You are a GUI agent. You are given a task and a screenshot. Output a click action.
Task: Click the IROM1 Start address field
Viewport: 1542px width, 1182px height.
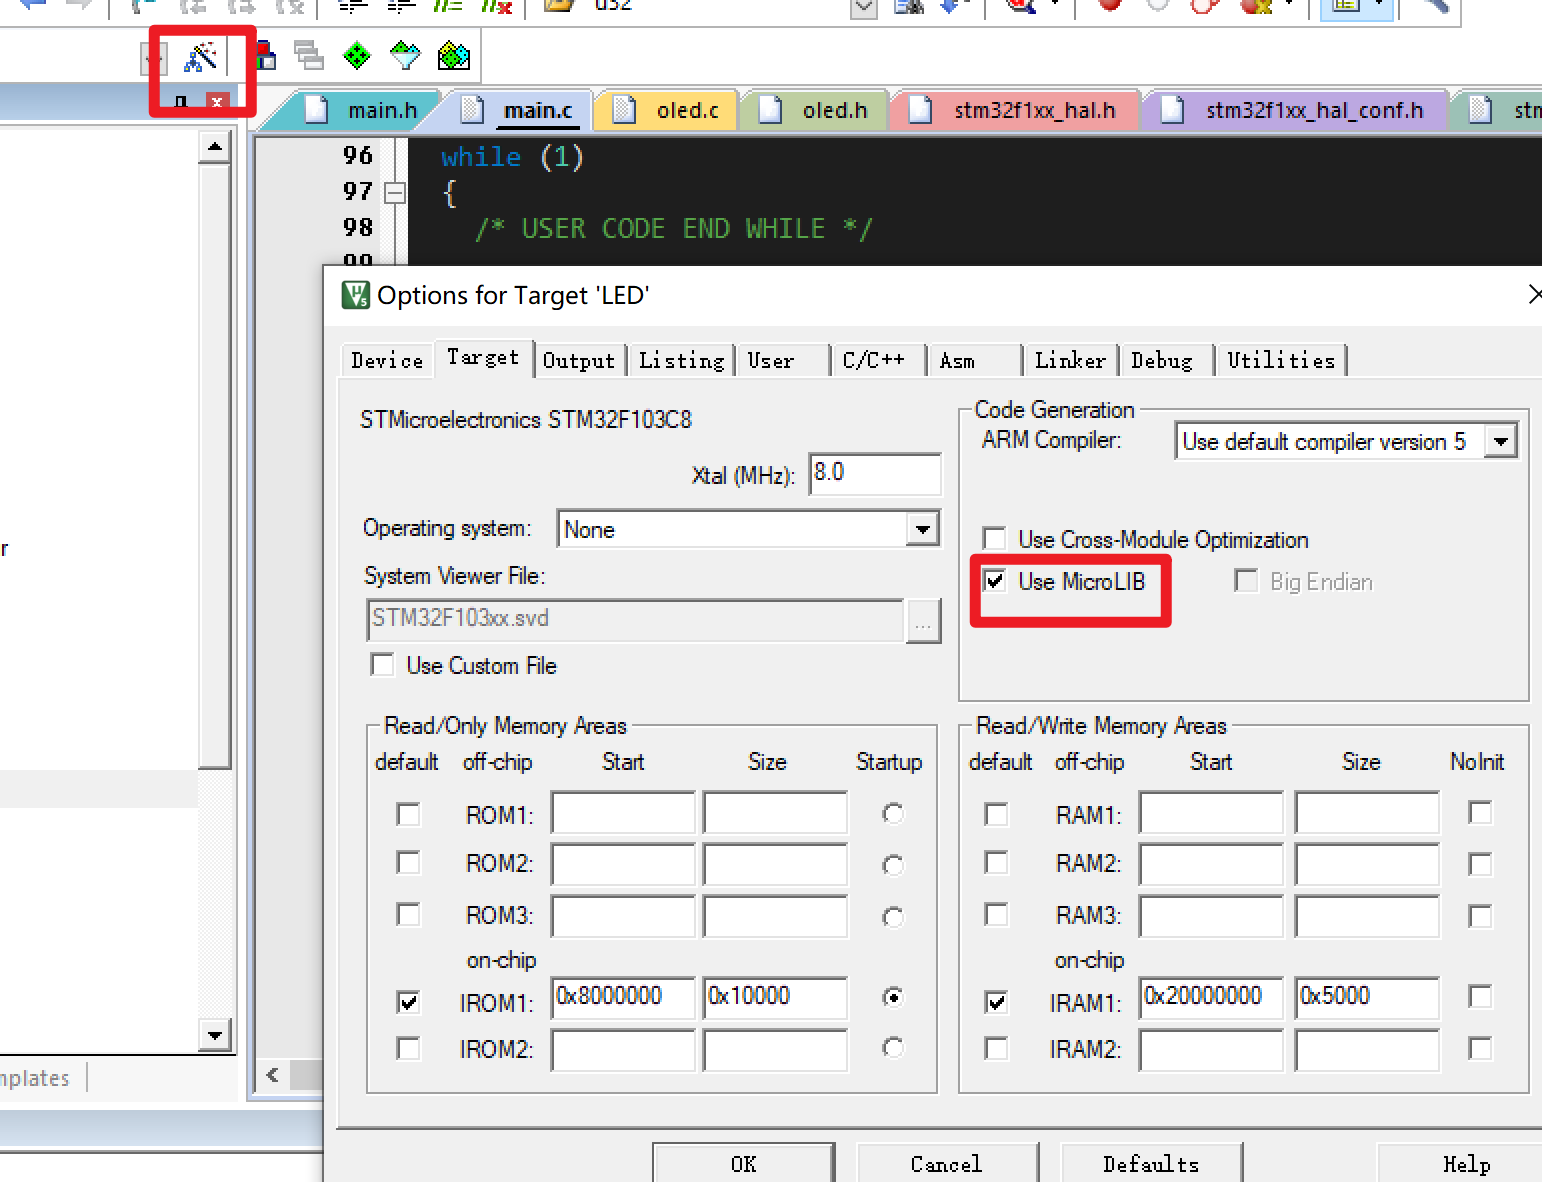coord(623,997)
